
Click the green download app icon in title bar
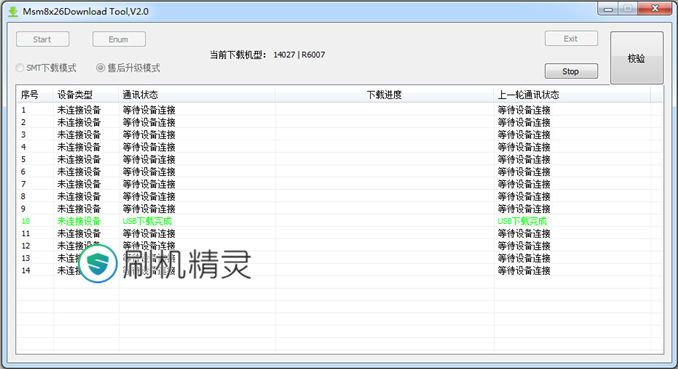[x=13, y=12]
